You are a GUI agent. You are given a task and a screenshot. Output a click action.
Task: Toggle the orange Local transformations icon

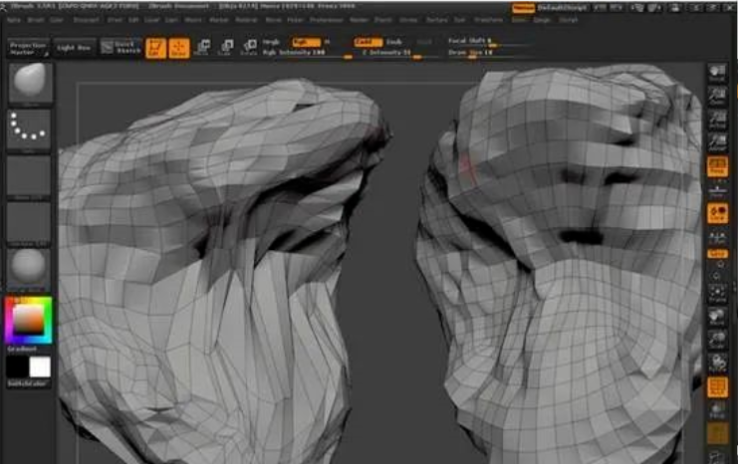coord(717,213)
